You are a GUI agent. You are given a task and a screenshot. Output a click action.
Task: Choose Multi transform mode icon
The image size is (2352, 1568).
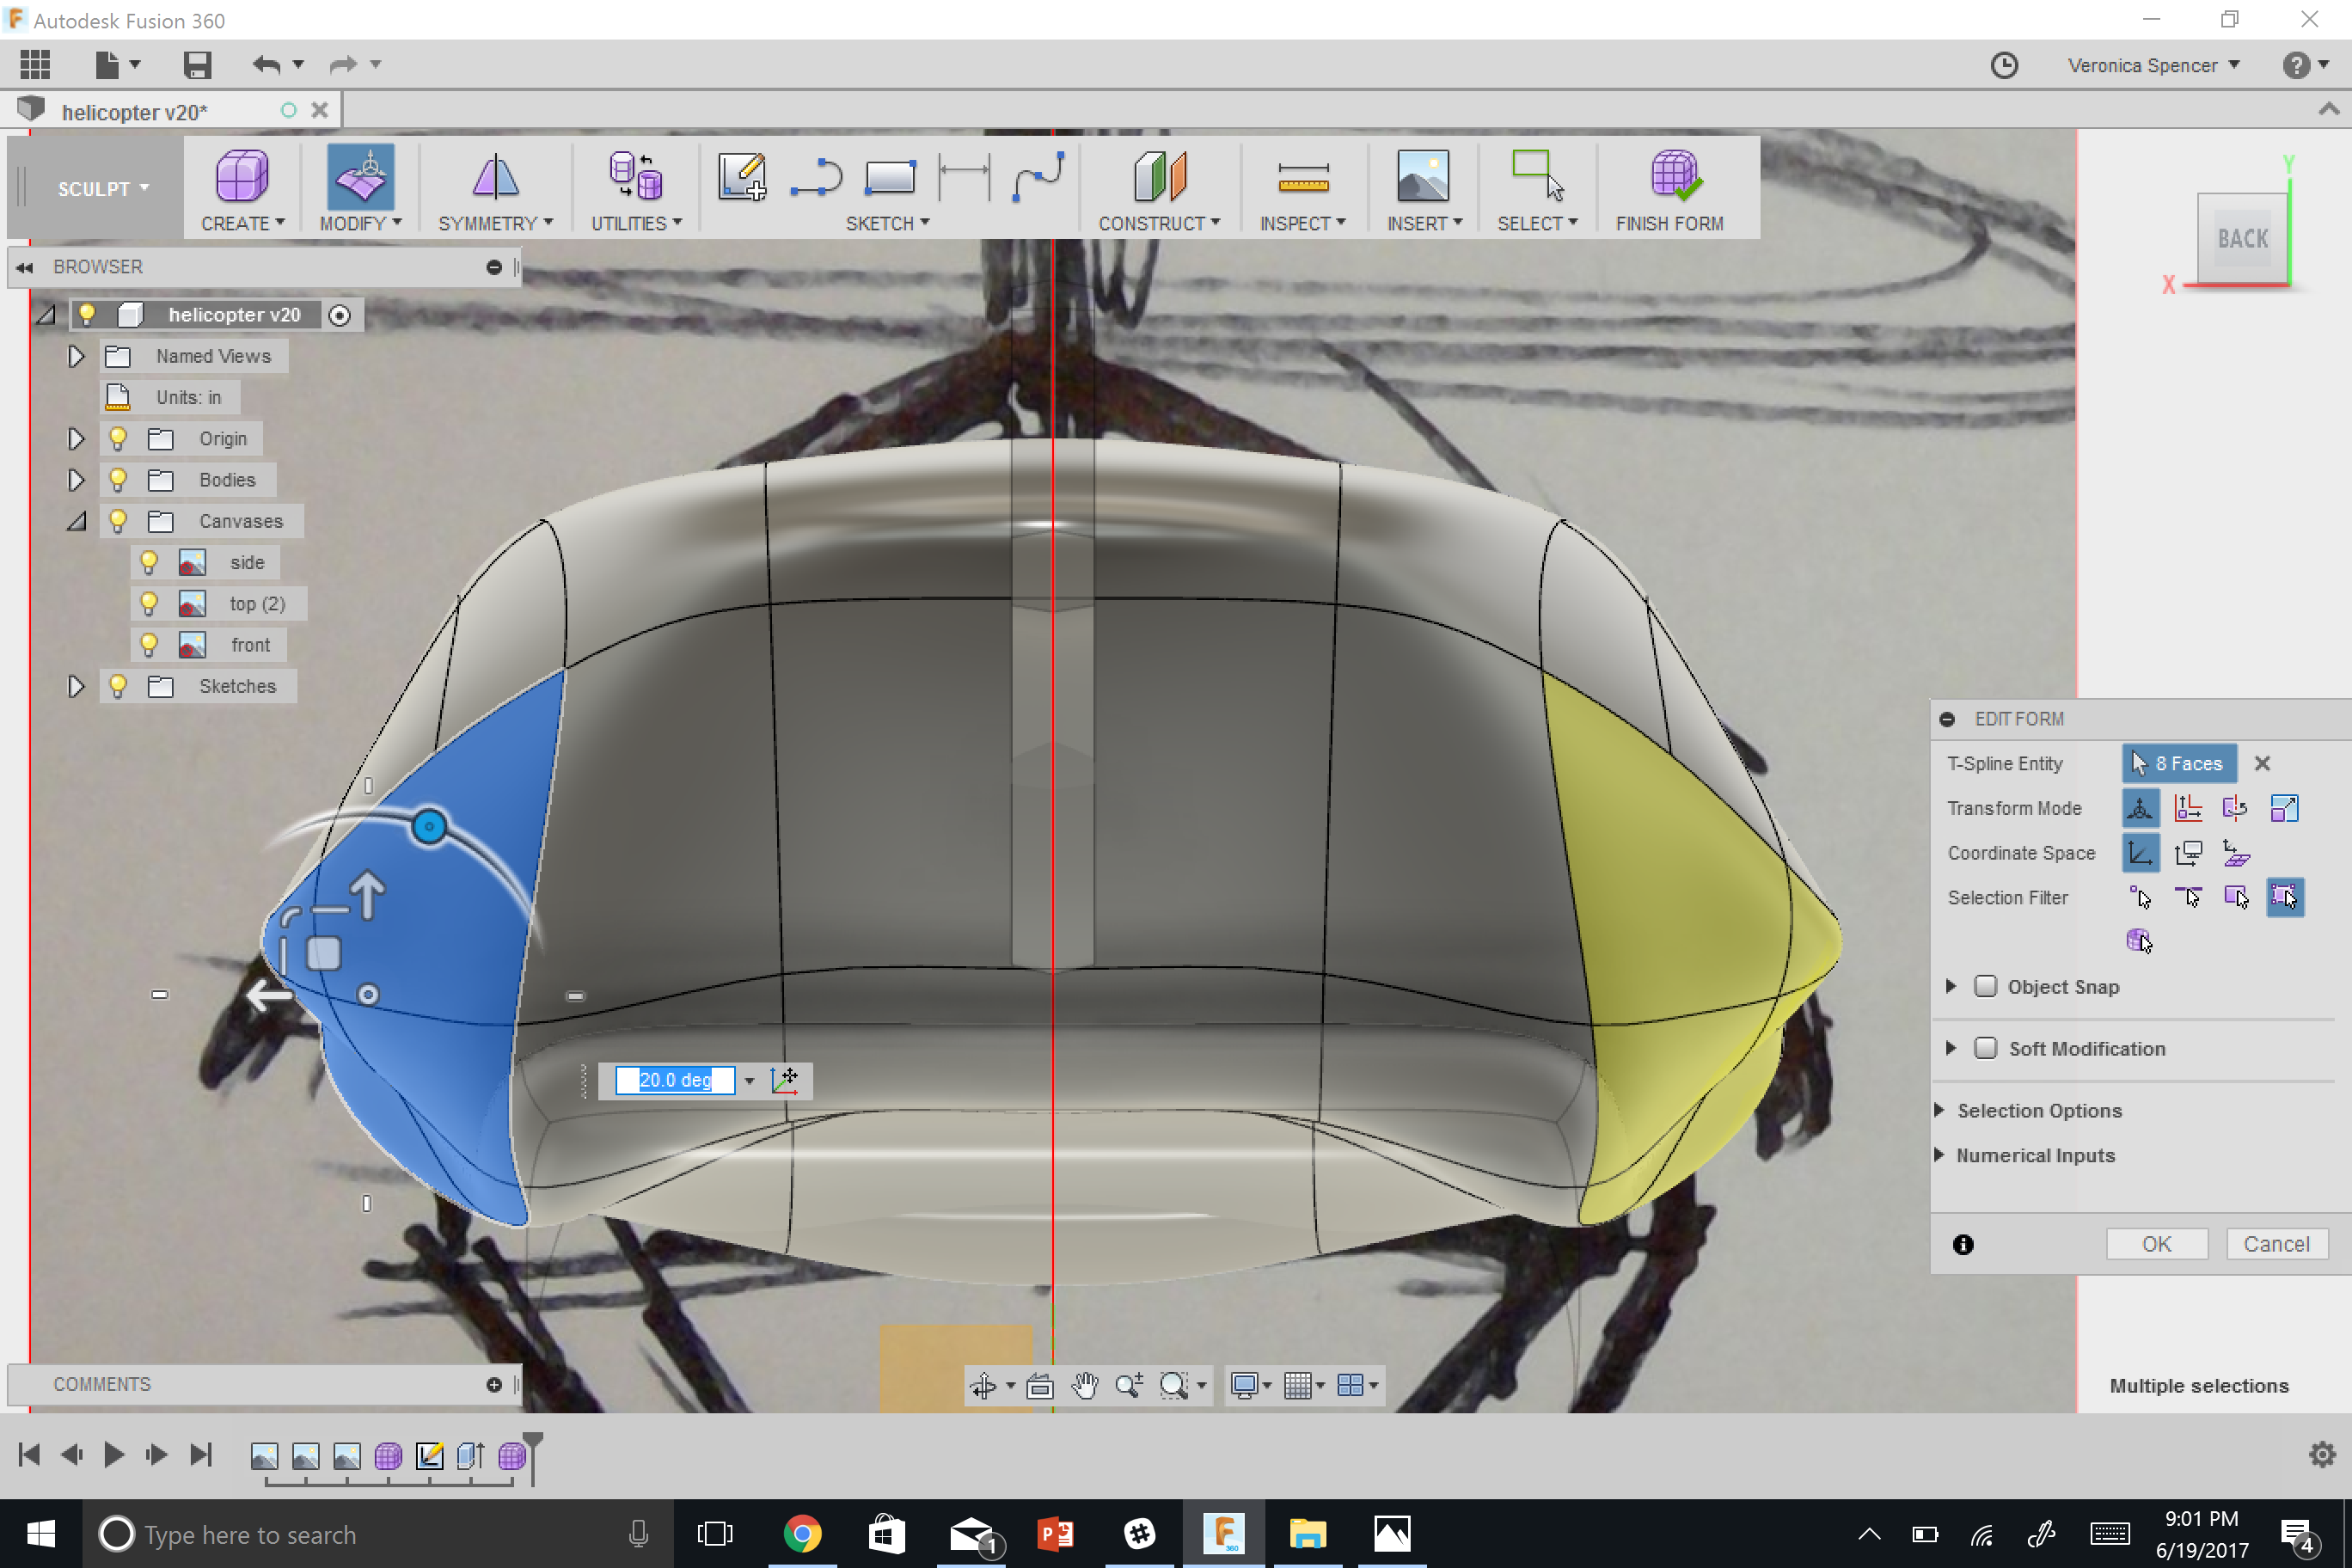pos(2140,808)
